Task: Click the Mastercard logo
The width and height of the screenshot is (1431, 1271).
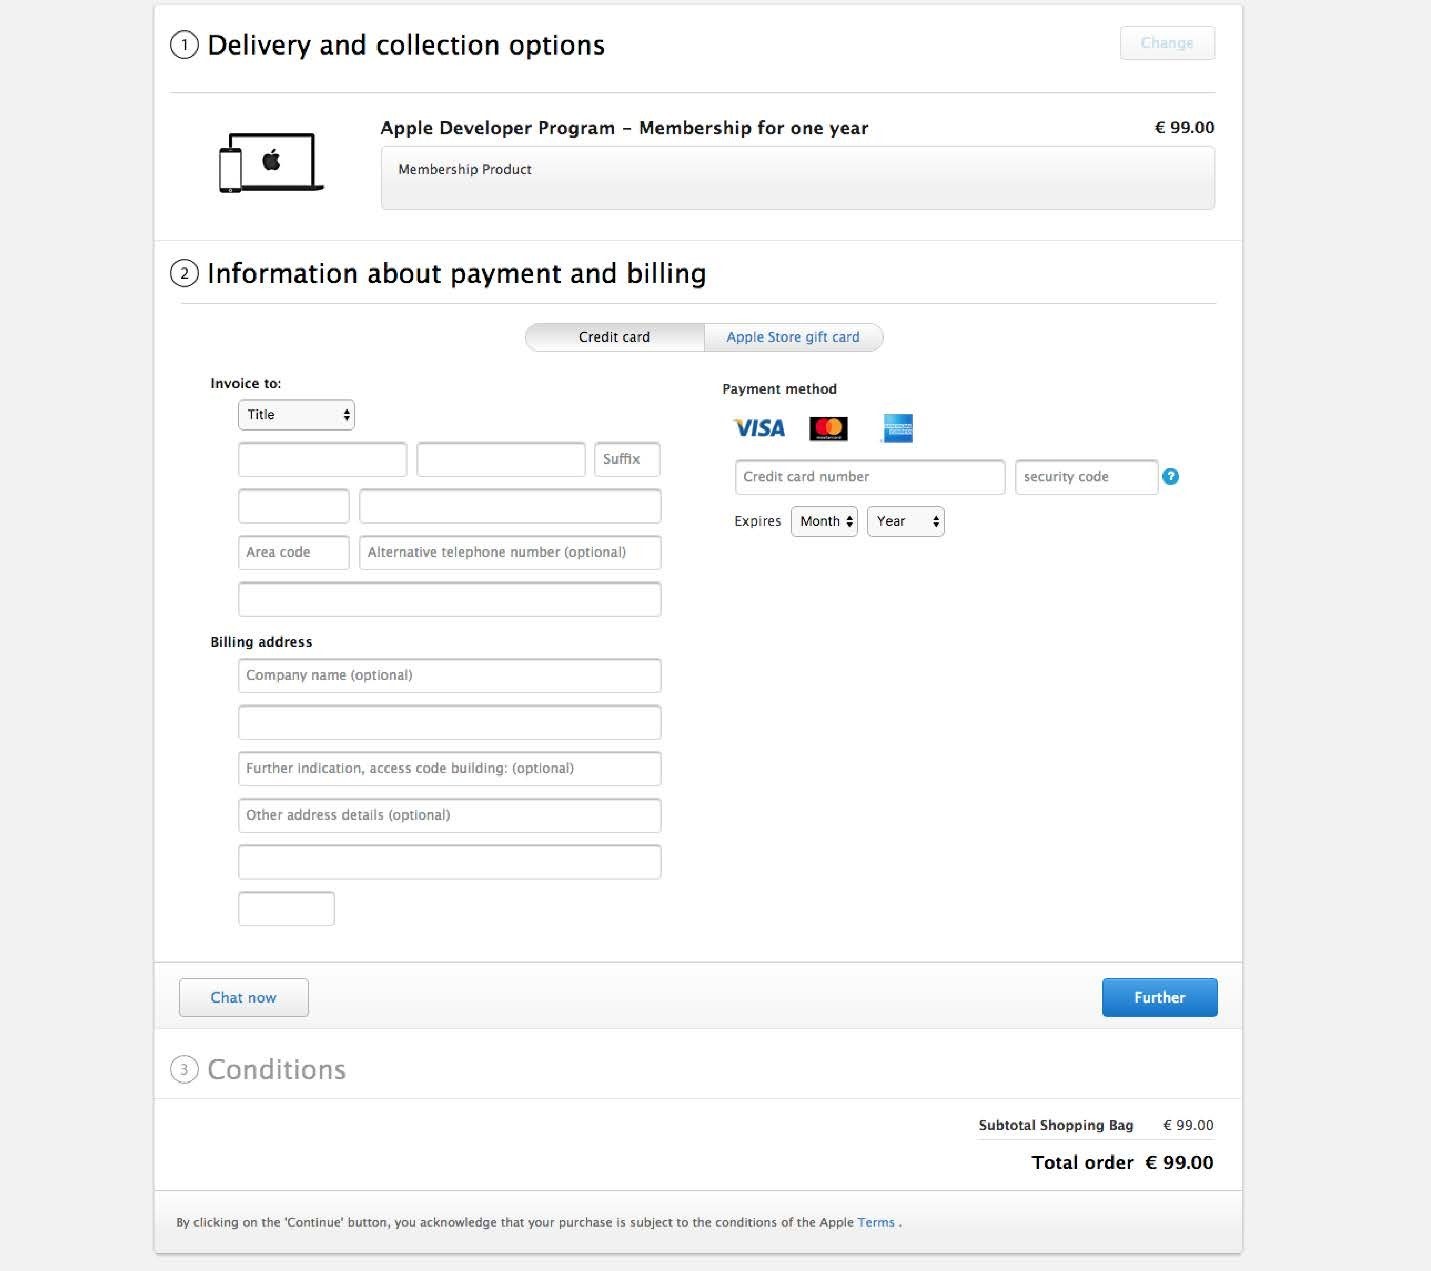Action: click(828, 428)
